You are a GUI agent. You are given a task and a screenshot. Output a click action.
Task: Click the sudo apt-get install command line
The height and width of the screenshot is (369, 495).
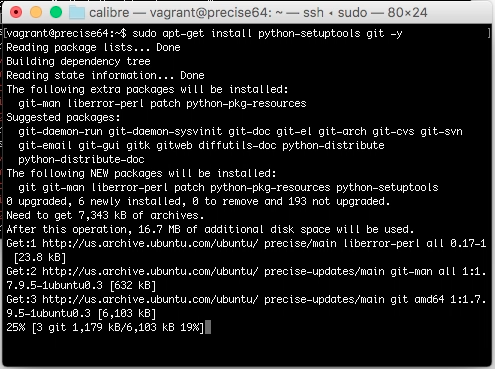204,33
